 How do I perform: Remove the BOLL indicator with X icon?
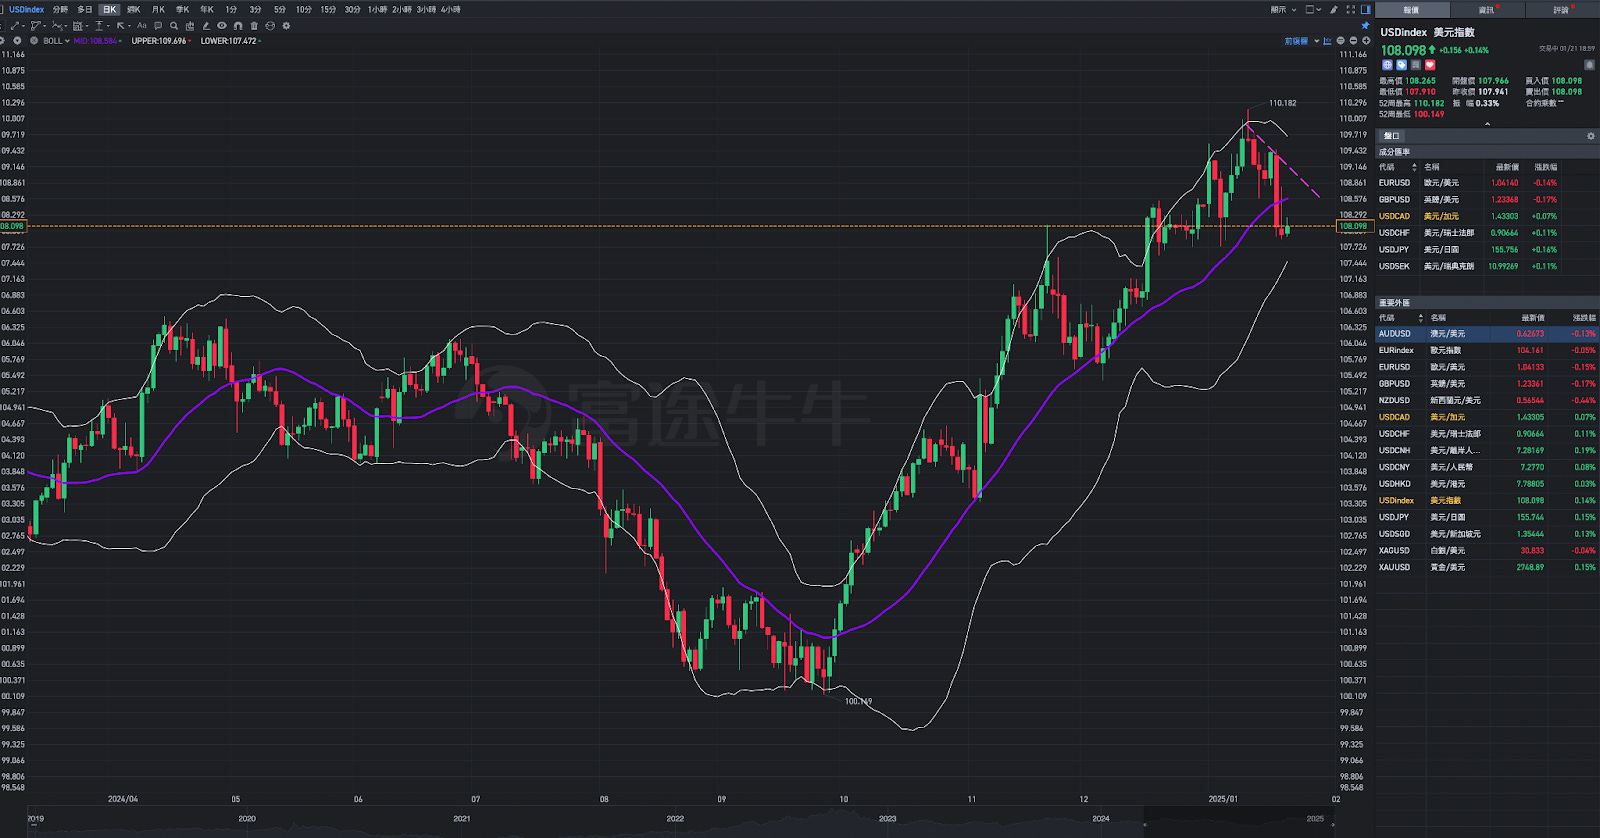tap(34, 41)
